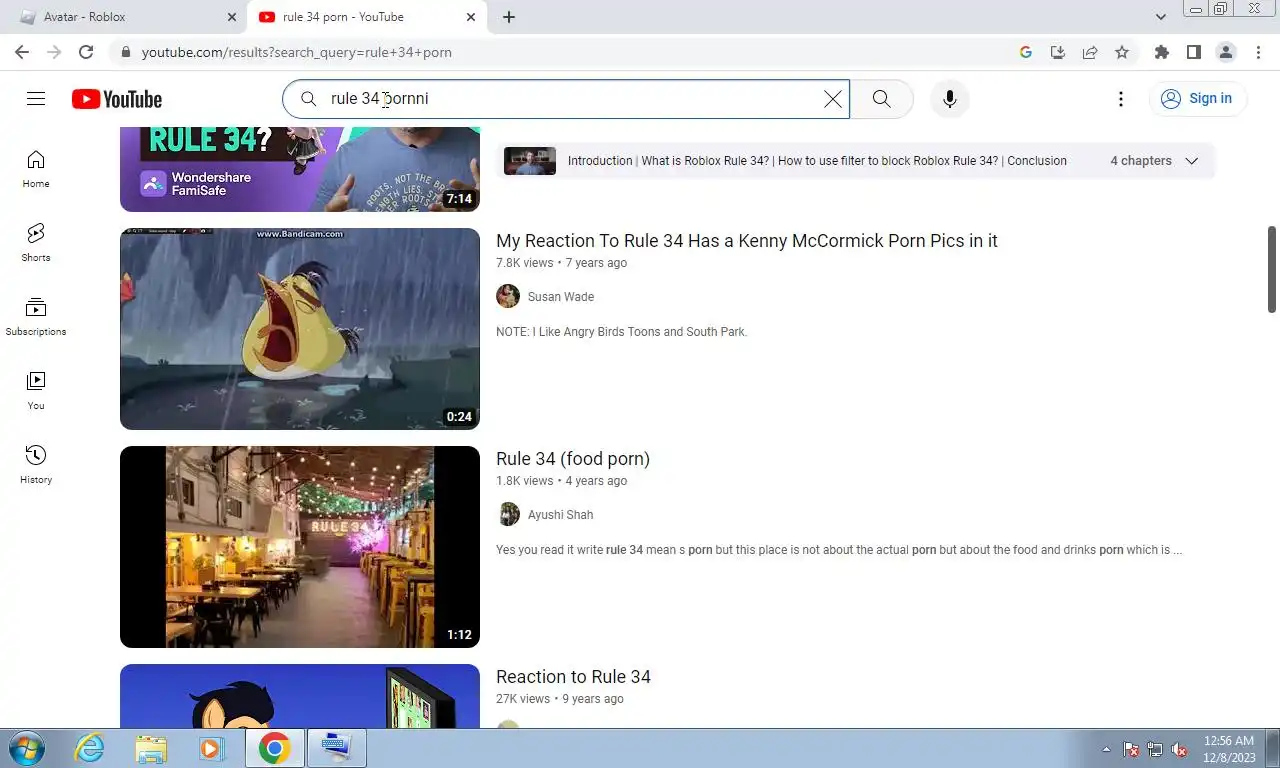Image resolution: width=1280 pixels, height=768 pixels.
Task: Open the YouTube hamburger guide menu
Action: pos(36,98)
